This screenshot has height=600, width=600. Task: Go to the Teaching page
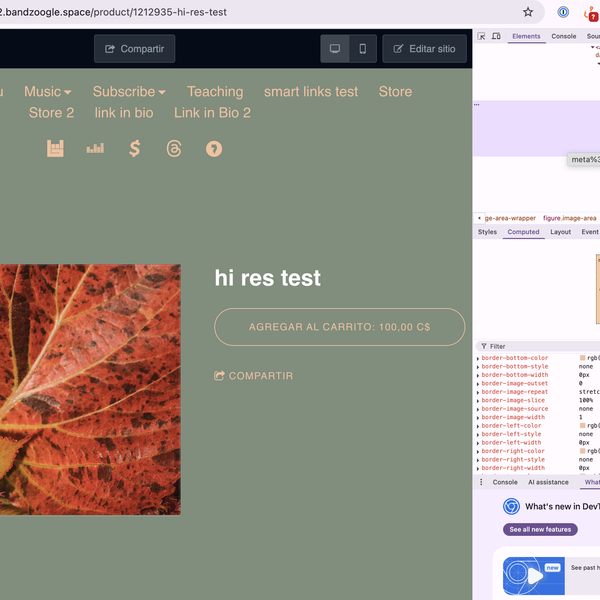[x=215, y=91]
